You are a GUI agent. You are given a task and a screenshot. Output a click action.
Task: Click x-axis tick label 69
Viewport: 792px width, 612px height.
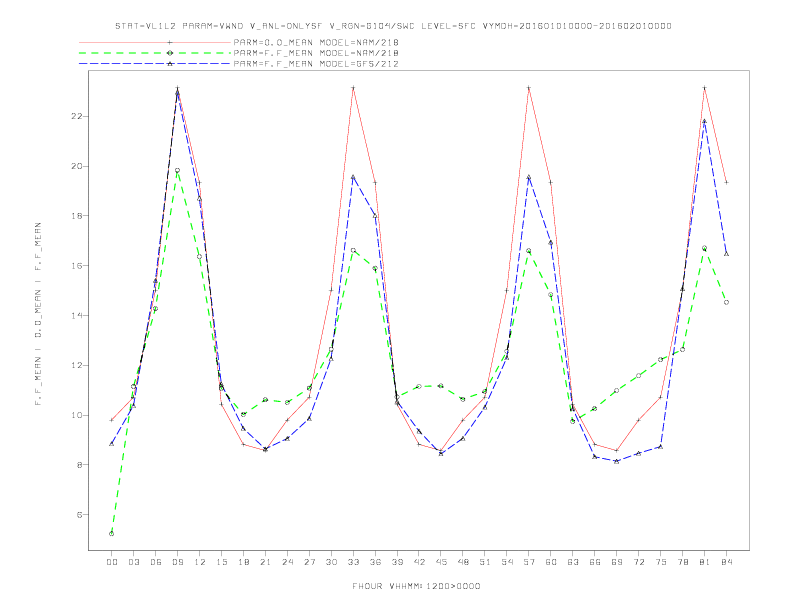point(617,562)
